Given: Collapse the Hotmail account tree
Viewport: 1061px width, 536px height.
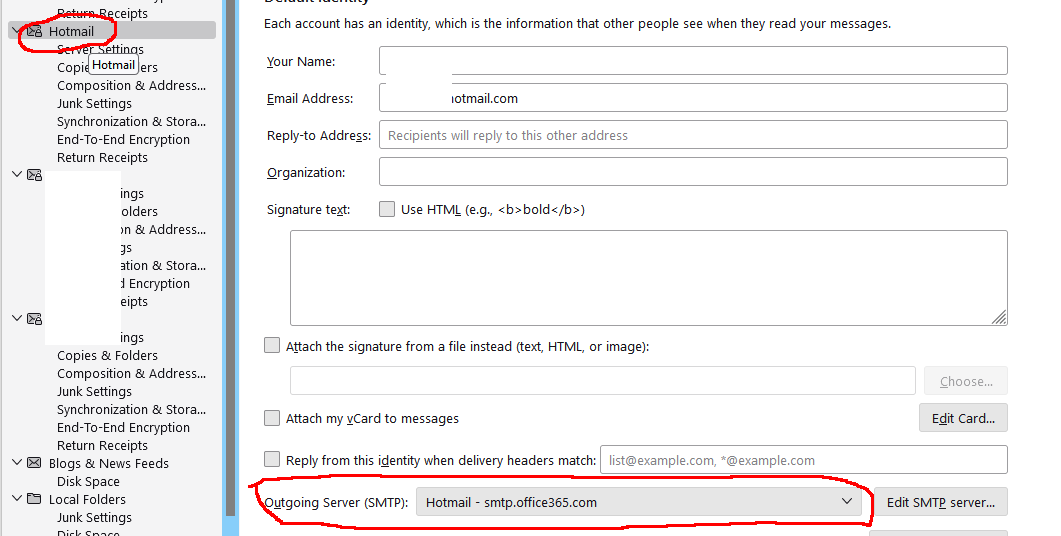Looking at the screenshot, I should [18, 30].
